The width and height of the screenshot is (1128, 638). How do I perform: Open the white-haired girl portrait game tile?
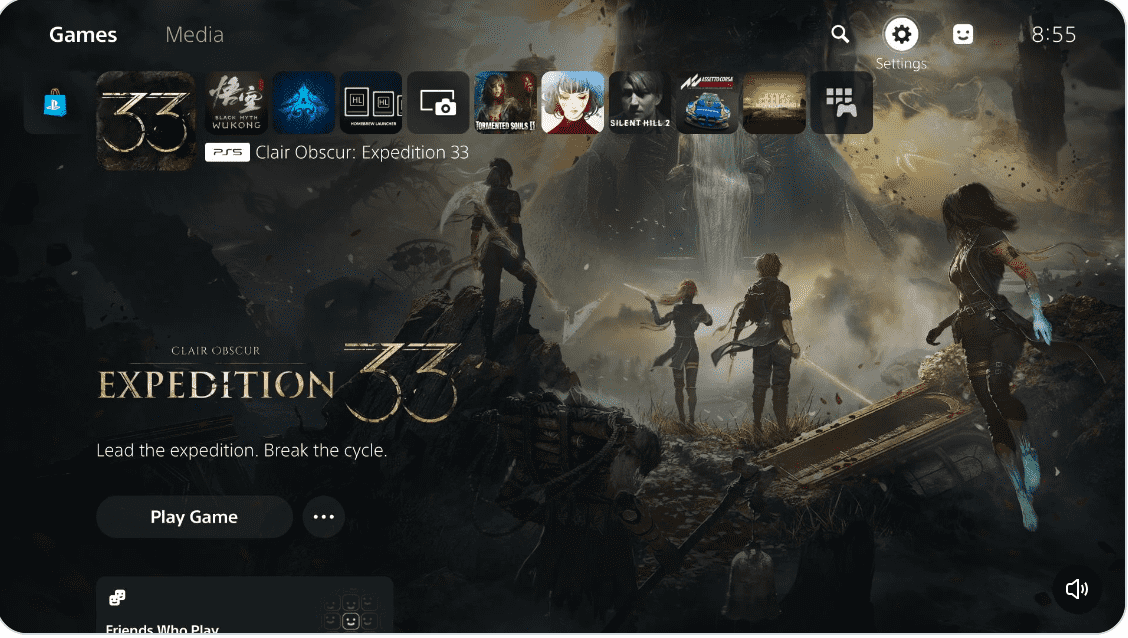pyautogui.click(x=573, y=102)
